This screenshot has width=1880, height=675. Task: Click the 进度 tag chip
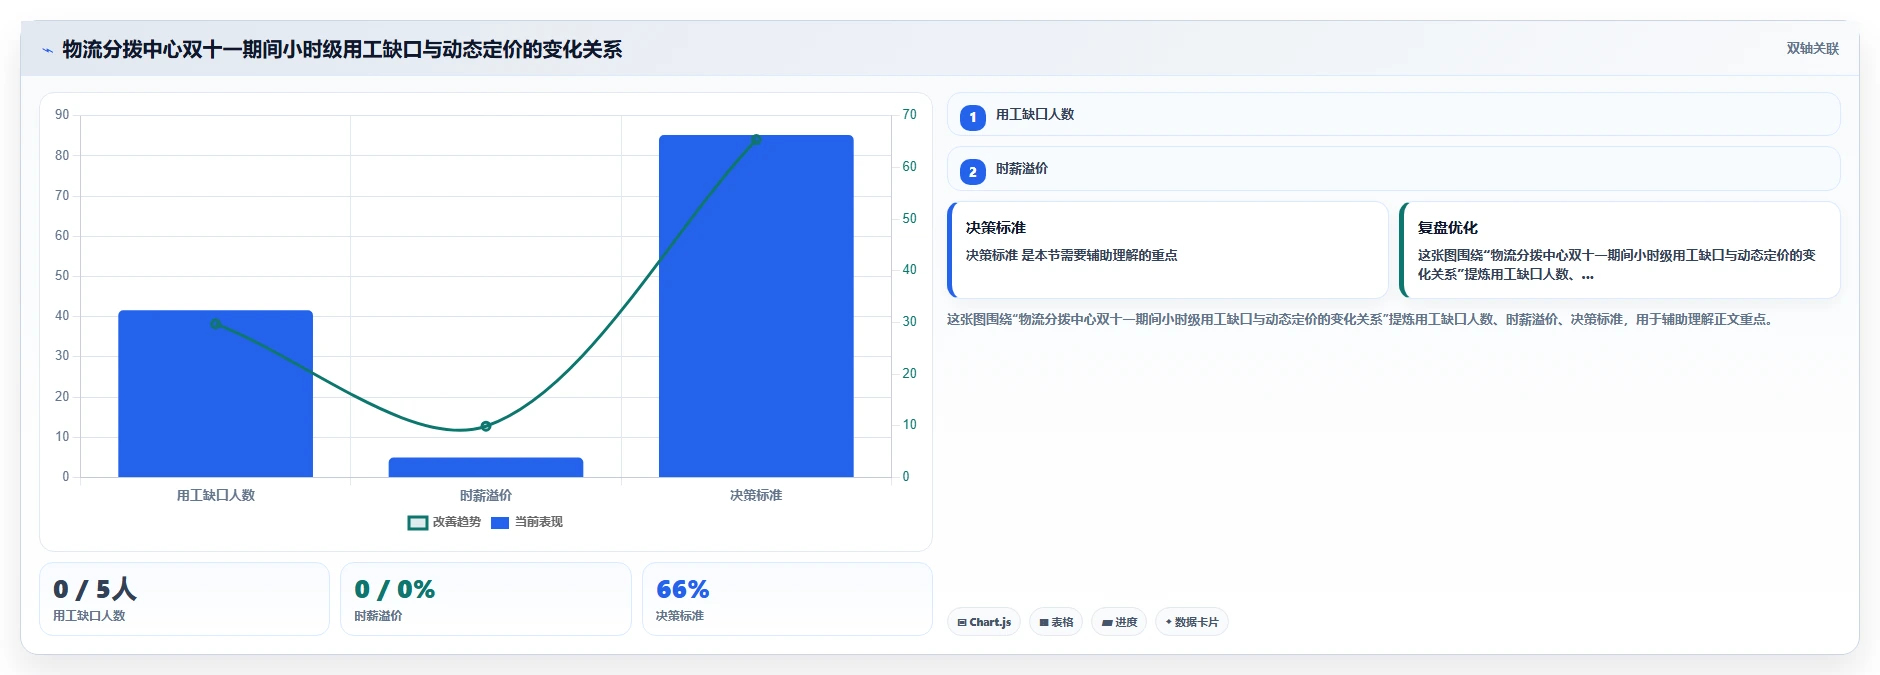(1119, 622)
